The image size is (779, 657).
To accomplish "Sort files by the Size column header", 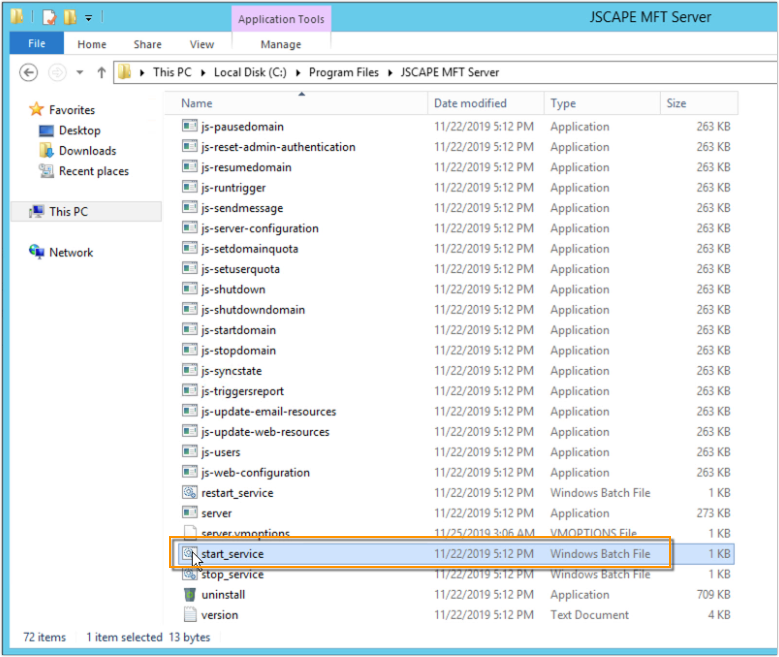I will tap(699, 103).
